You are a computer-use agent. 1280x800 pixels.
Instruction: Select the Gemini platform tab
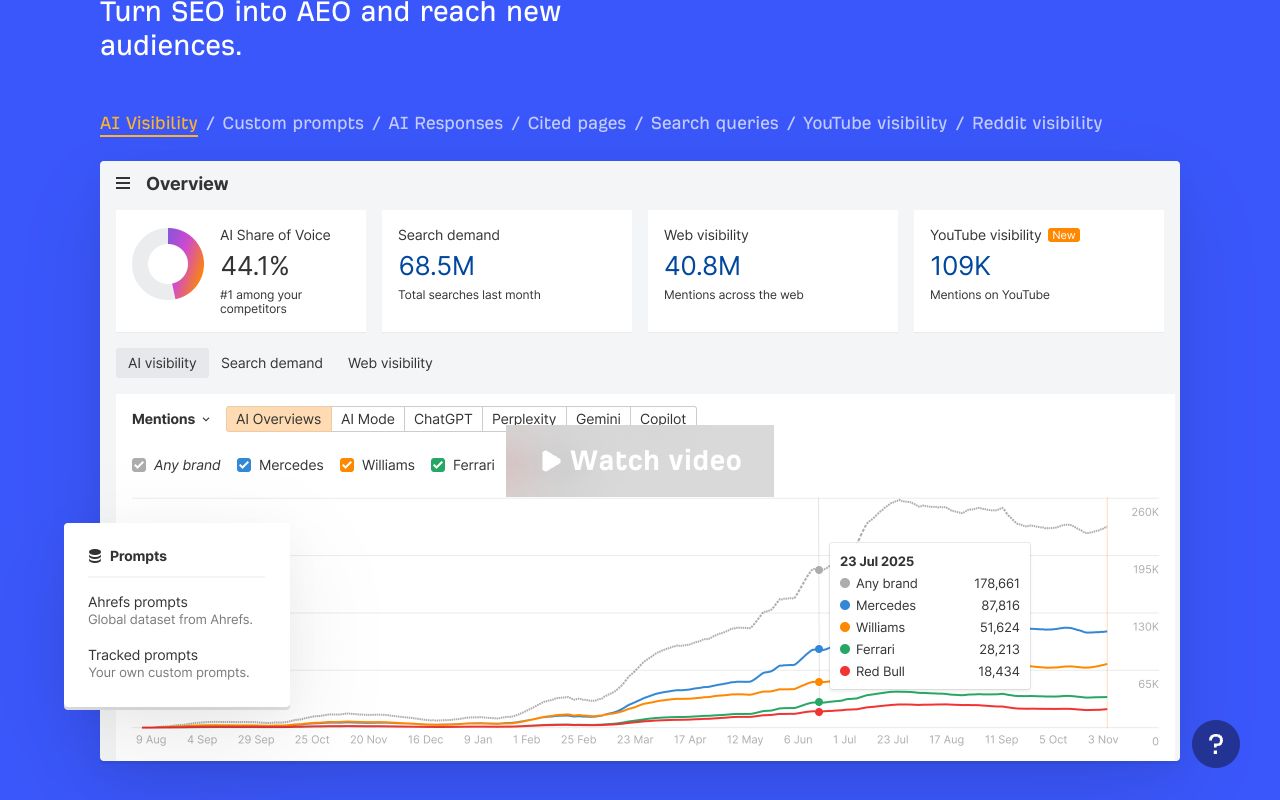click(599, 419)
